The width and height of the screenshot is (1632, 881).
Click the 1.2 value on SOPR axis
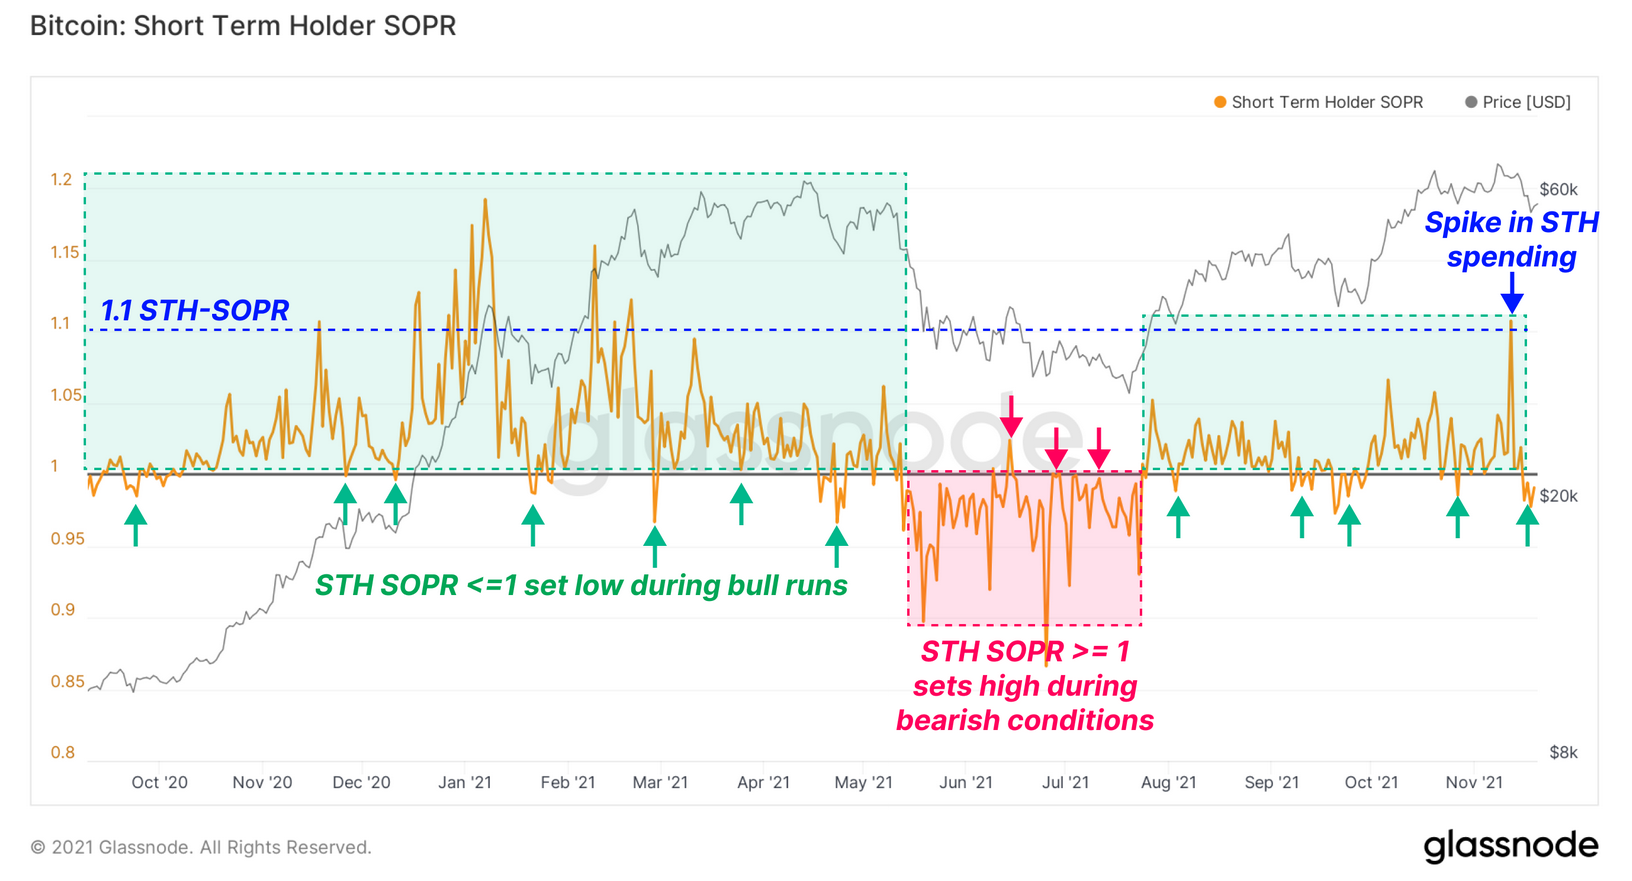[x=62, y=180]
